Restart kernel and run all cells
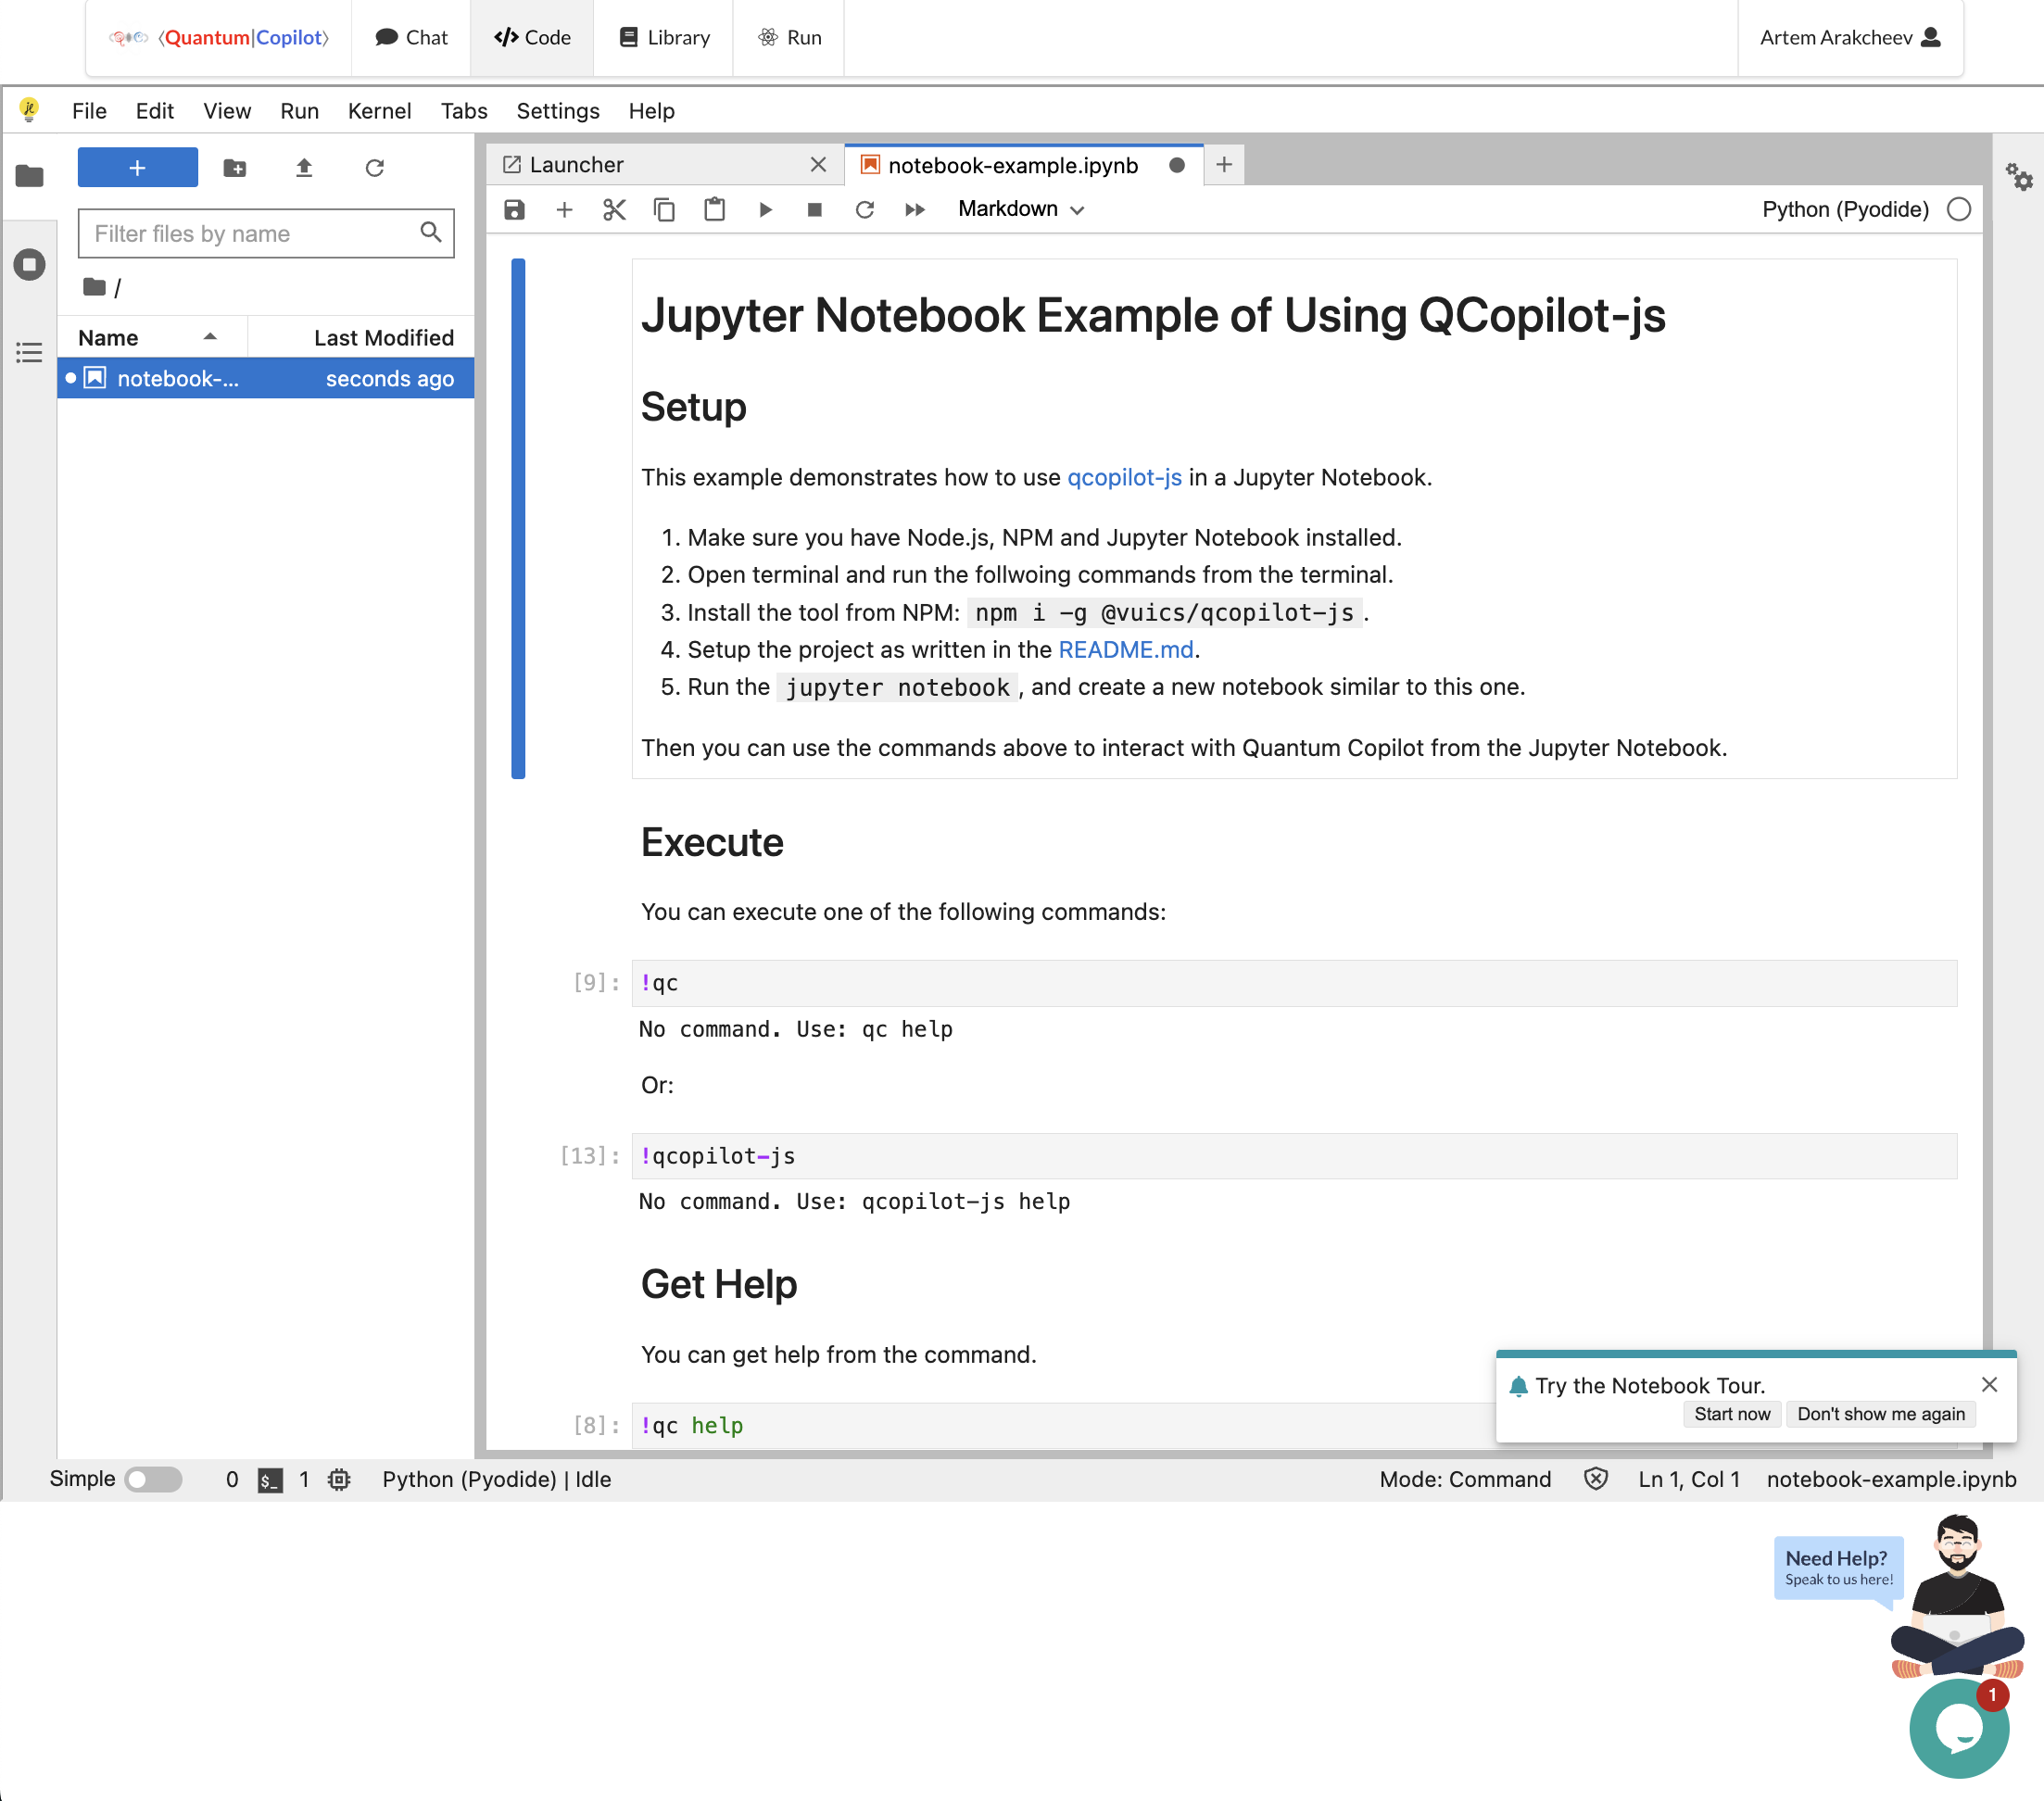The width and height of the screenshot is (2044, 1801). pyautogui.click(x=915, y=209)
